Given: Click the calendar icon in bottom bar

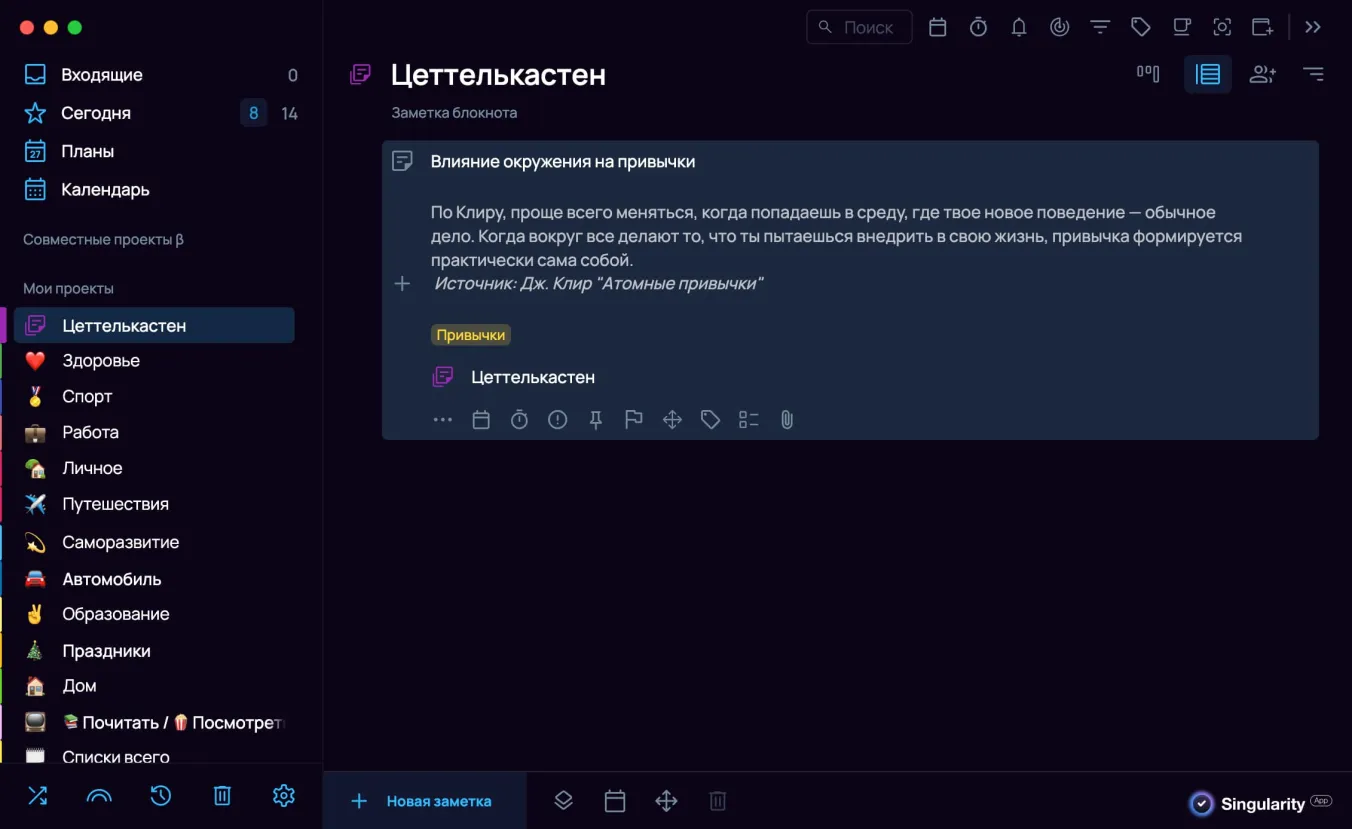Looking at the screenshot, I should click(615, 800).
